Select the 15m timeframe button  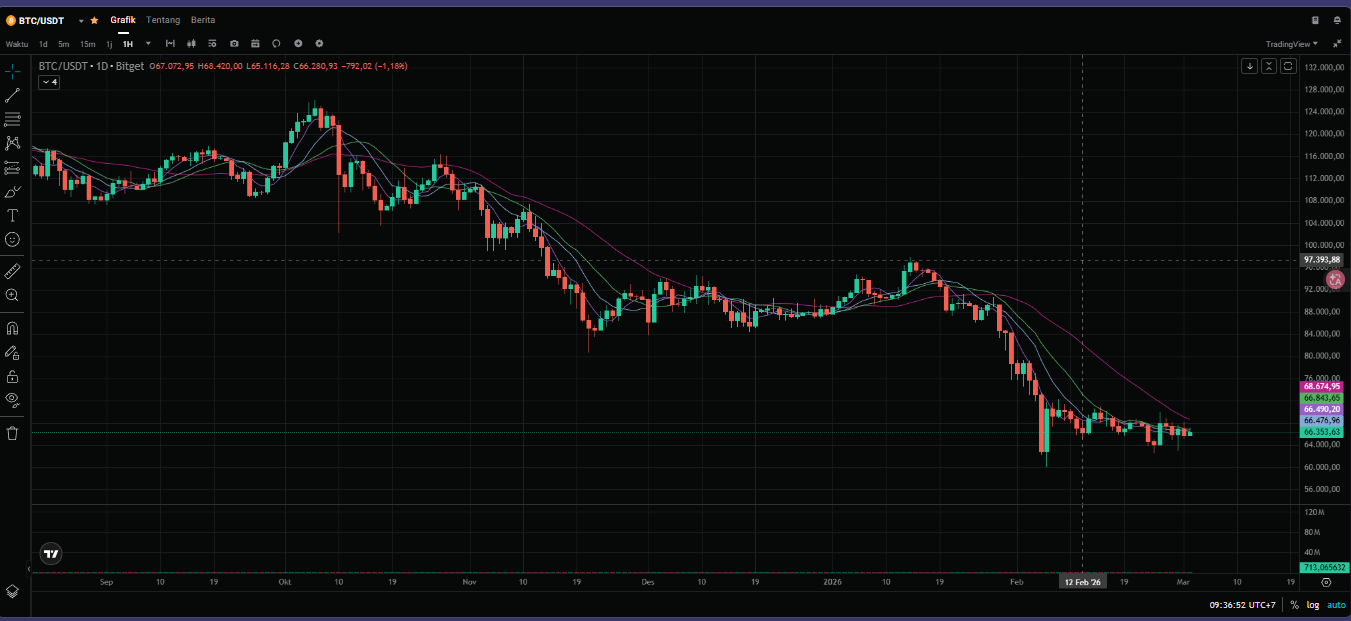[x=88, y=44]
